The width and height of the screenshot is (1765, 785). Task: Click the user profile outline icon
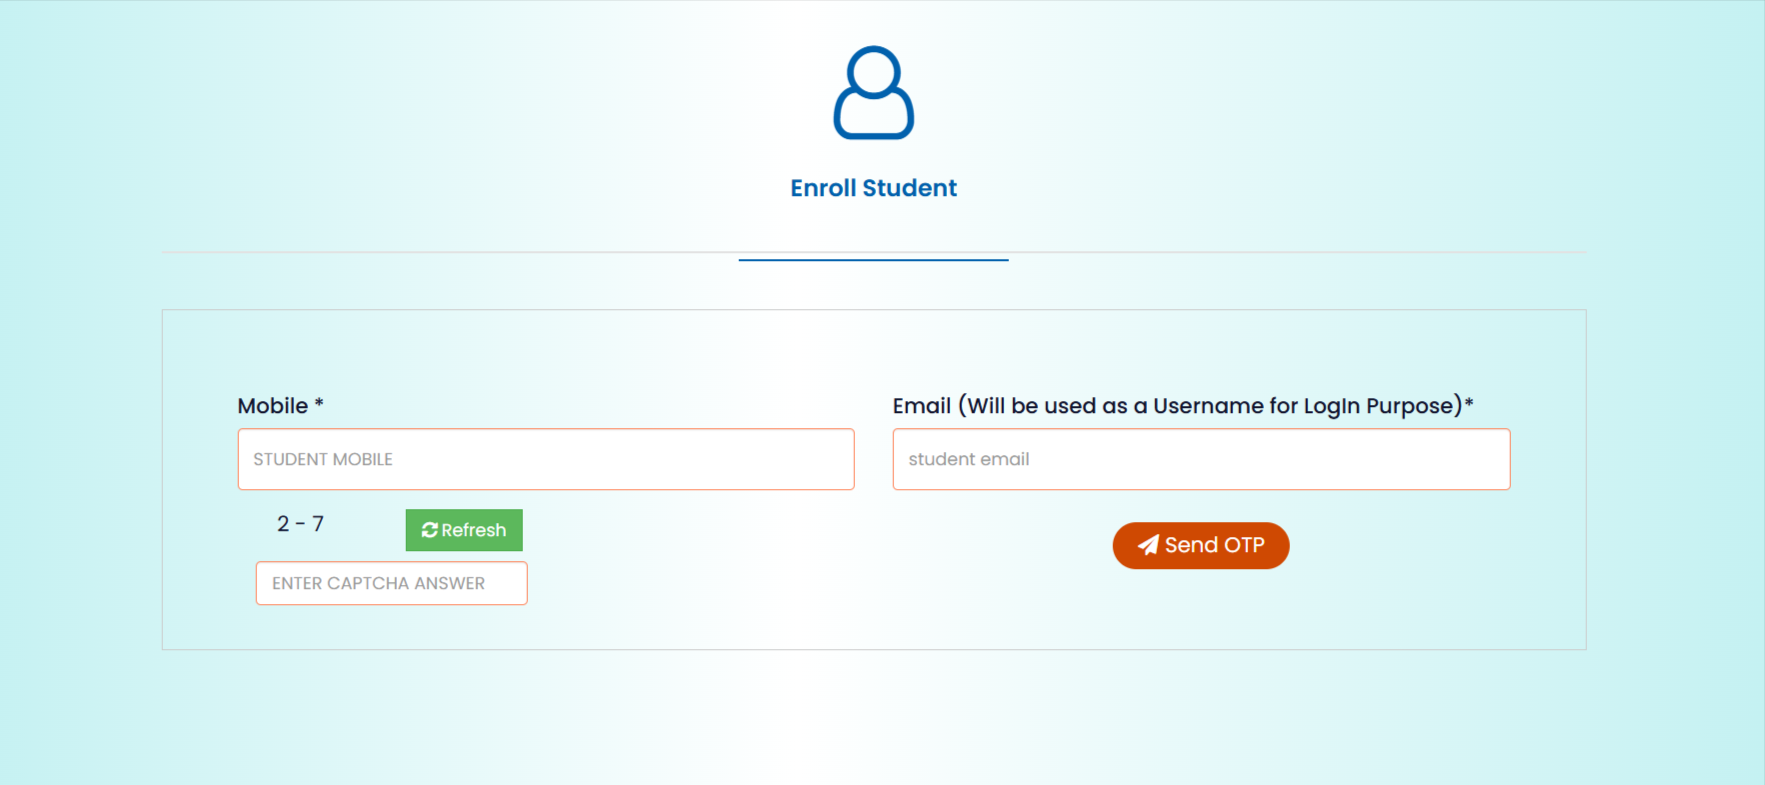tap(873, 93)
